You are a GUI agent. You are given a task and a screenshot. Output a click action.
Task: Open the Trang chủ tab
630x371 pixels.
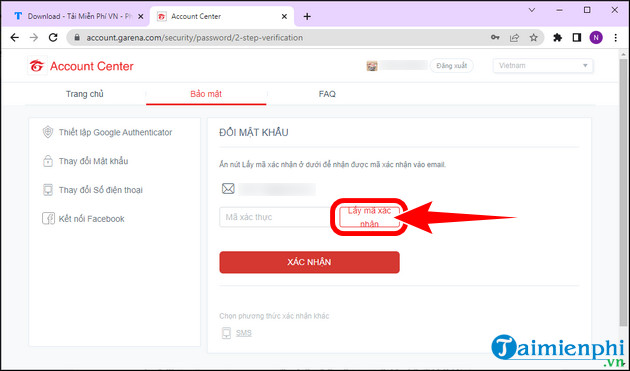(85, 94)
